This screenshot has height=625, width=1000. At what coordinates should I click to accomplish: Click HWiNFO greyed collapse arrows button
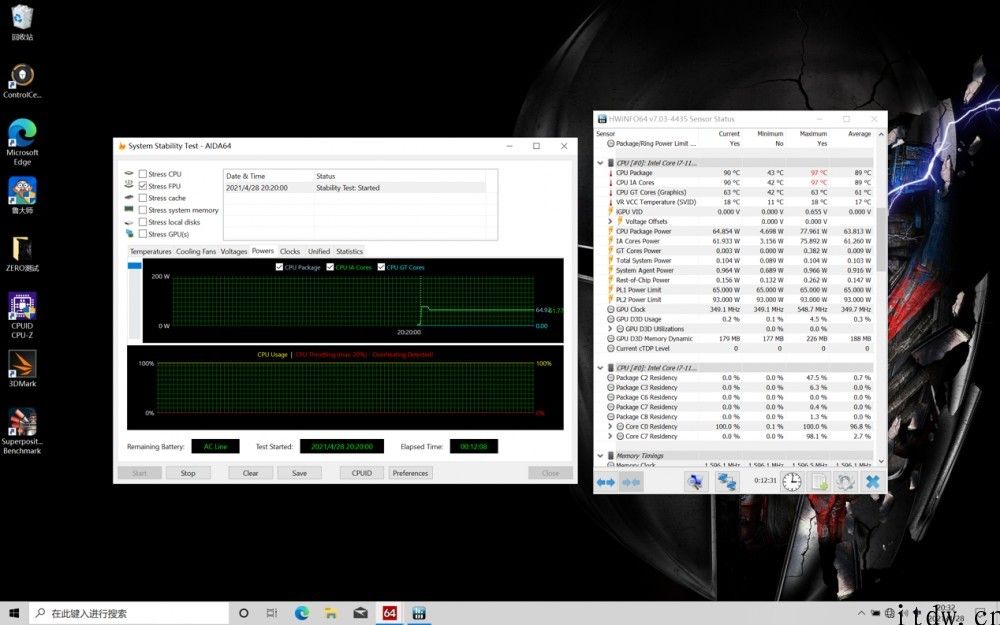click(631, 482)
